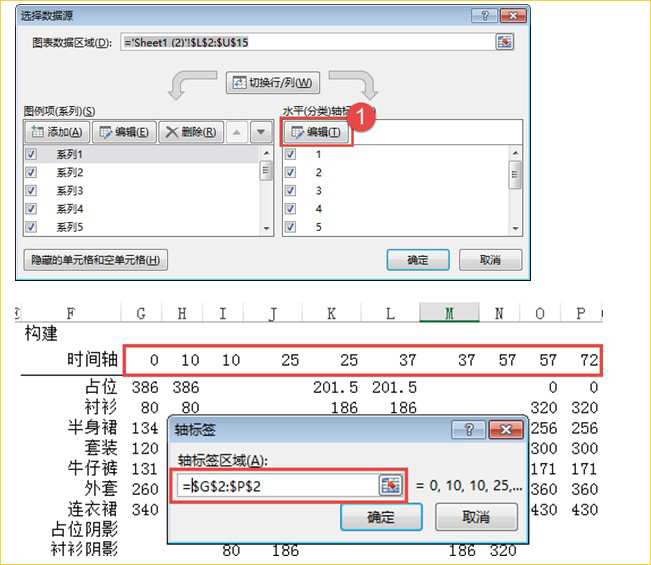The width and height of the screenshot is (651, 565).
Task: Click the 占位阴影 row label
Action: coord(84,529)
